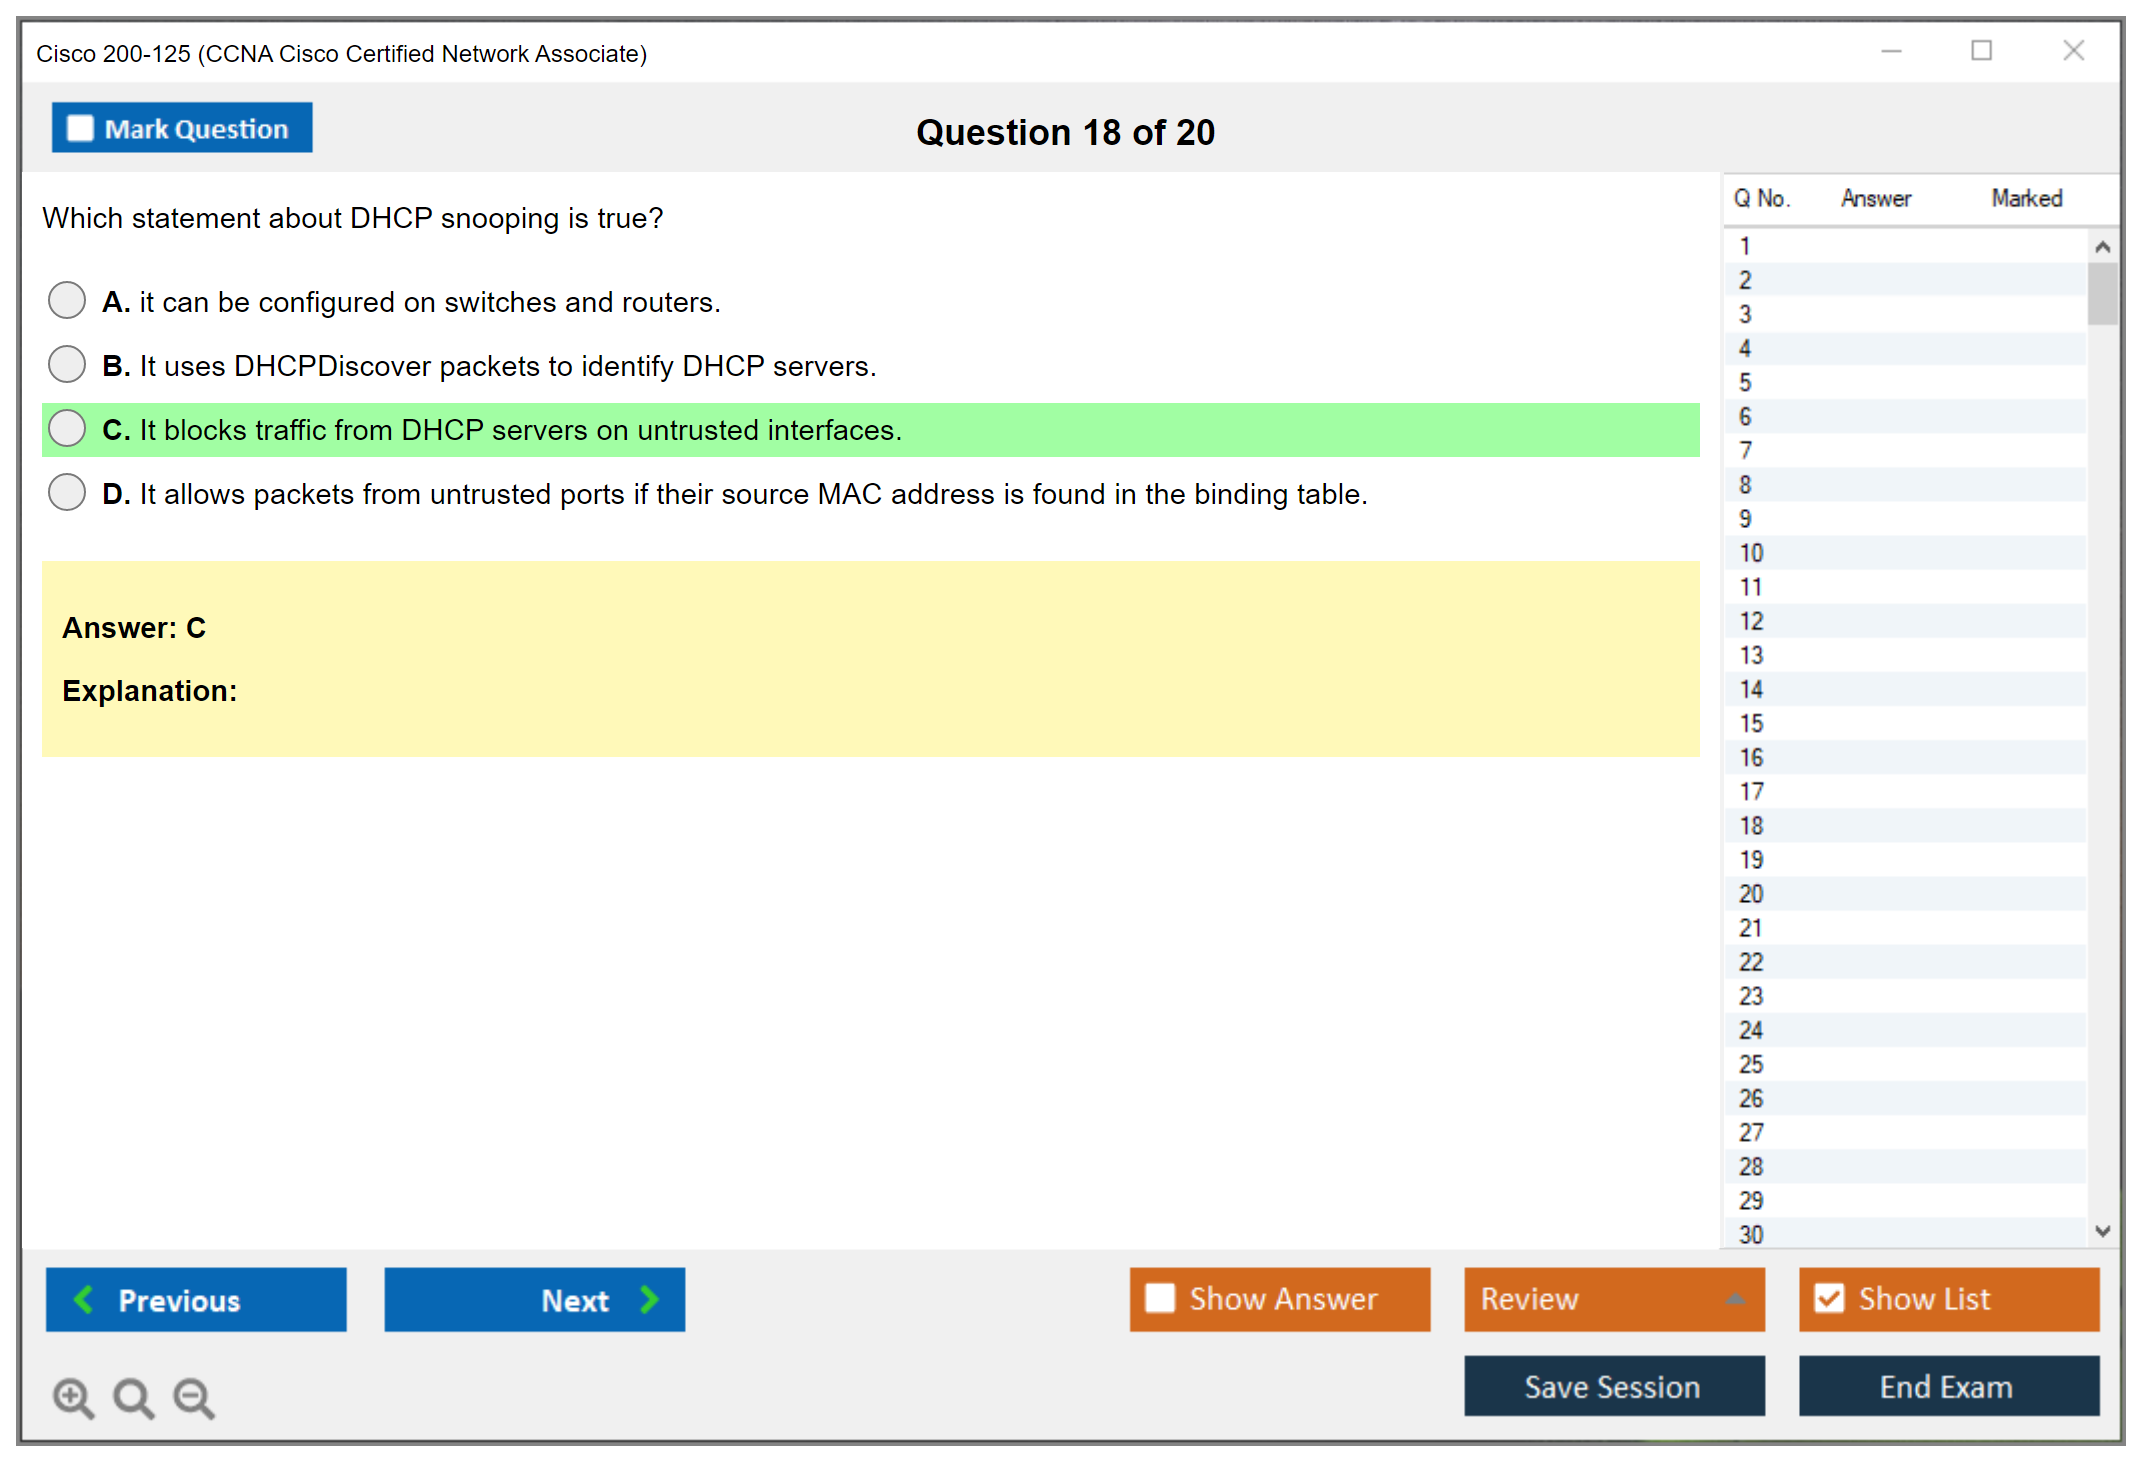Click the green left arrow on Previous
Screen dimensions: 2150x1470
click(84, 1299)
